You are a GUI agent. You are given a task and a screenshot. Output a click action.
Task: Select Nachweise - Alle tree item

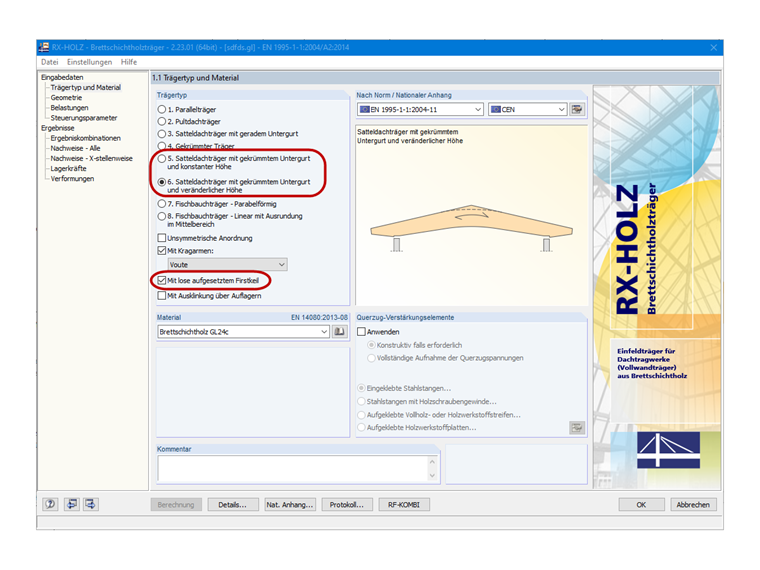tap(75, 148)
